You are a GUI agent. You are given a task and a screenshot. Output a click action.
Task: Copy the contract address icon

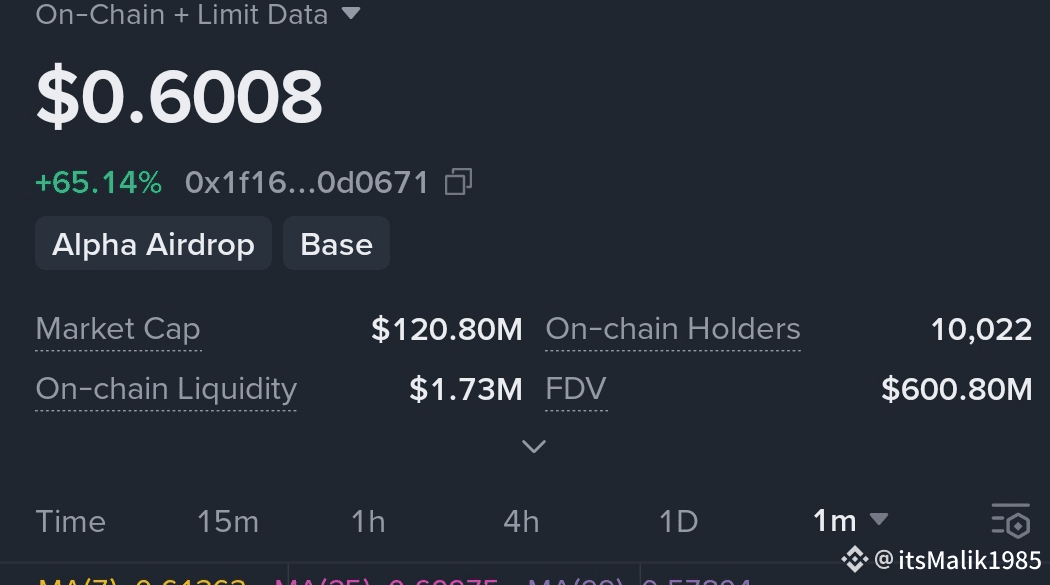(459, 182)
